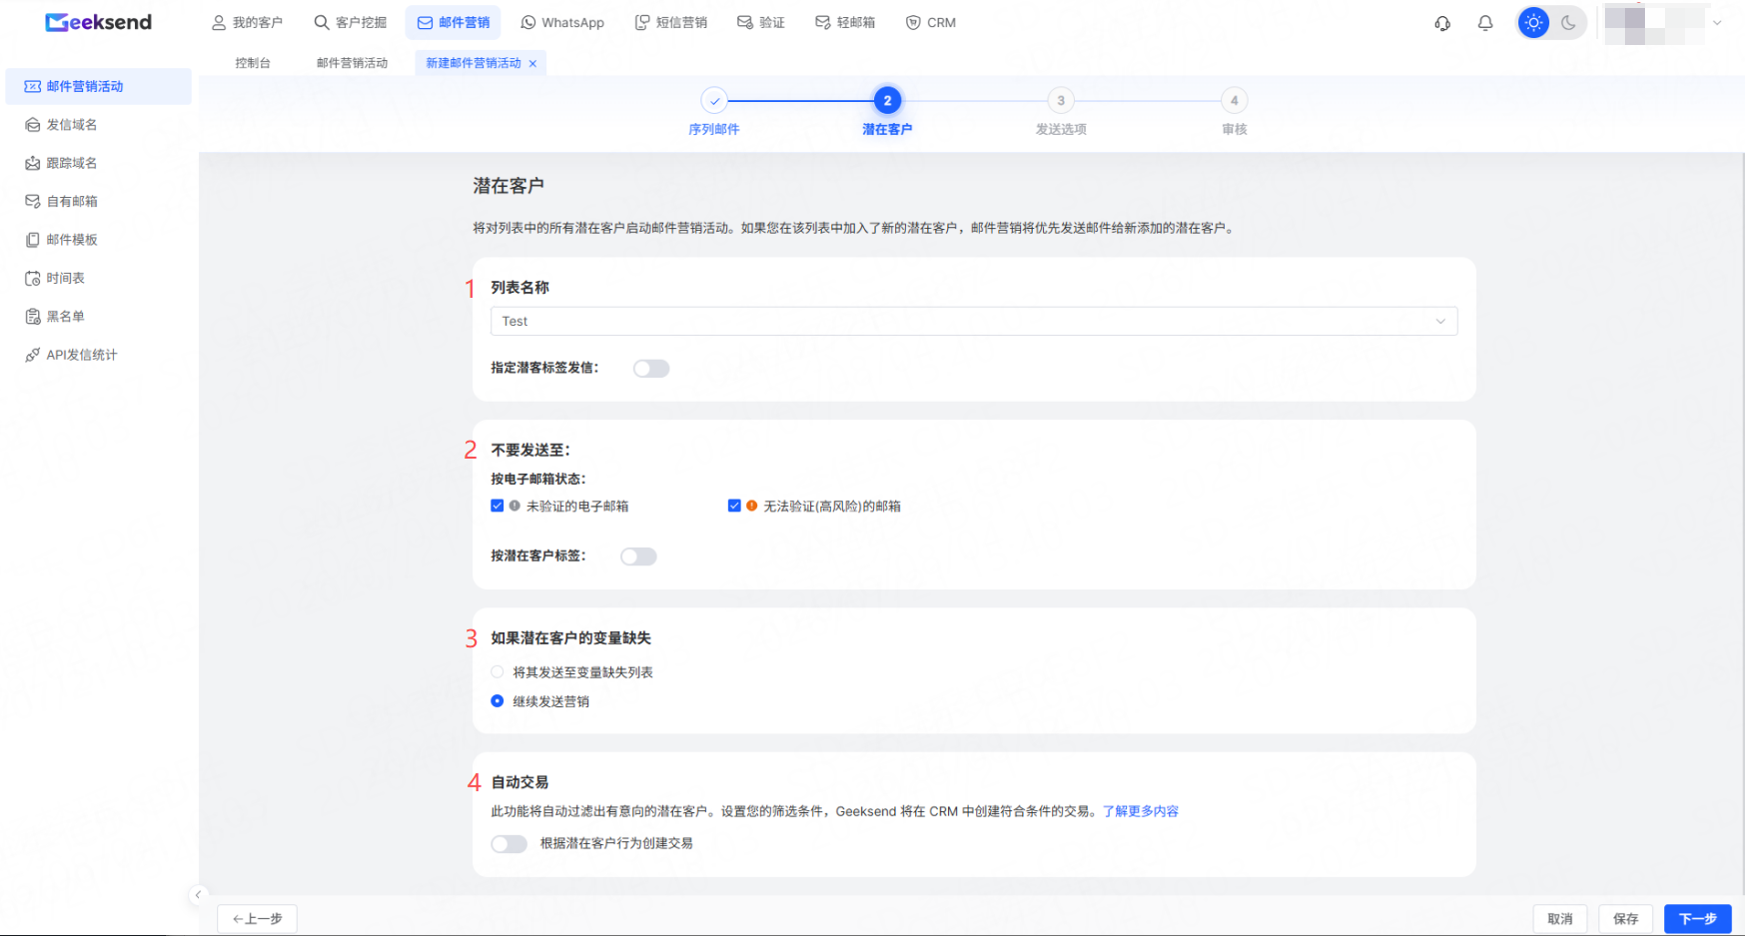Select the 邮件营销 top menu
Screen dimensions: 1745x936
click(x=454, y=22)
